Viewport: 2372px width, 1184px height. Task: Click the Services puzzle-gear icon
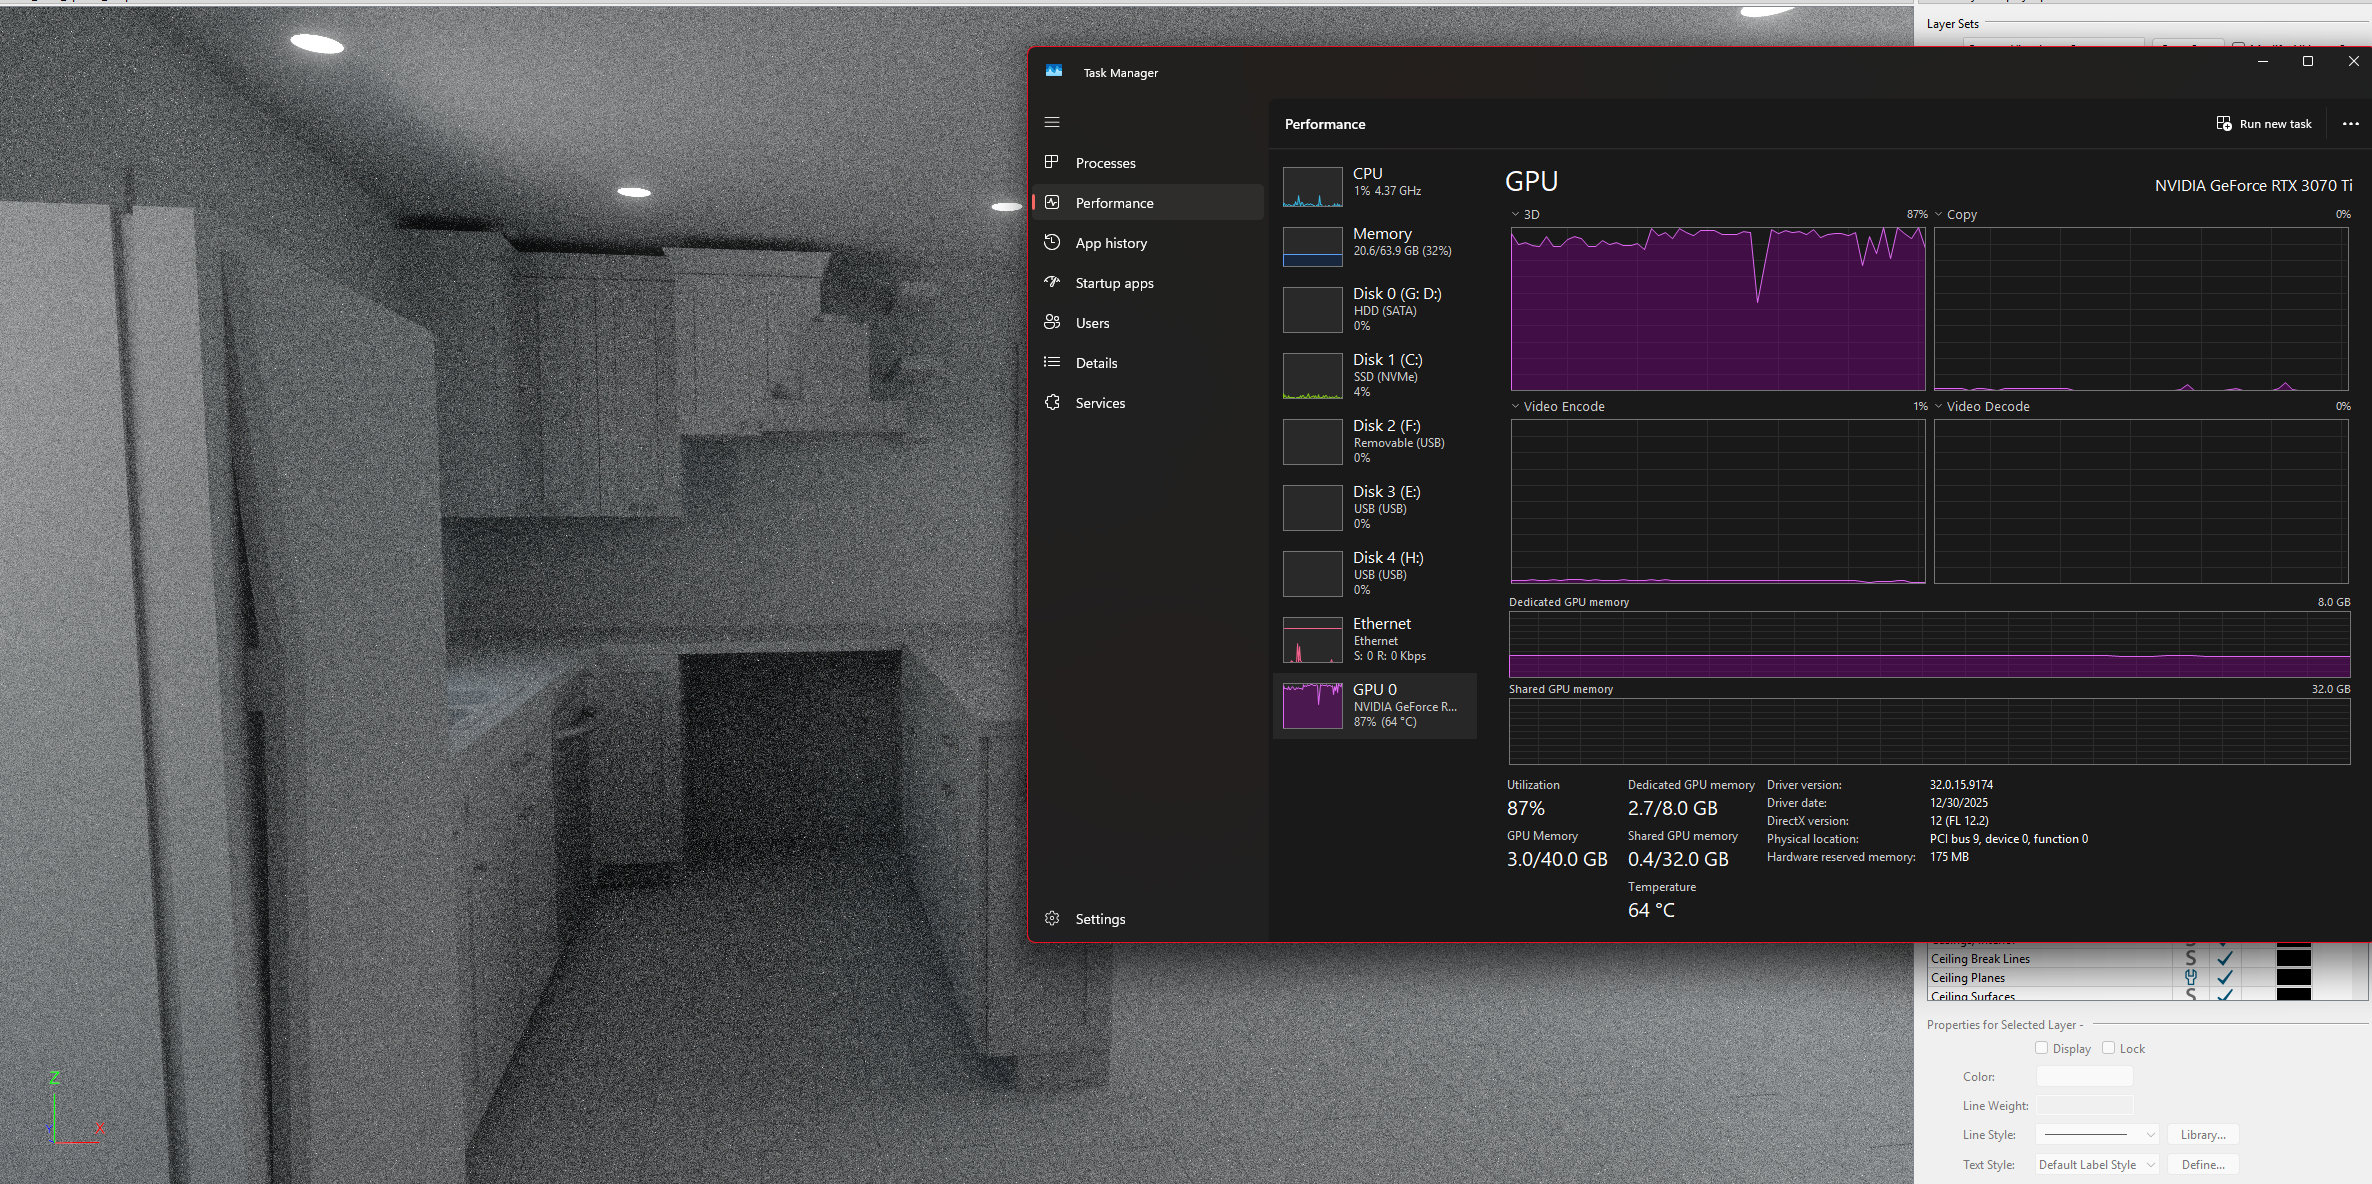tap(1052, 402)
